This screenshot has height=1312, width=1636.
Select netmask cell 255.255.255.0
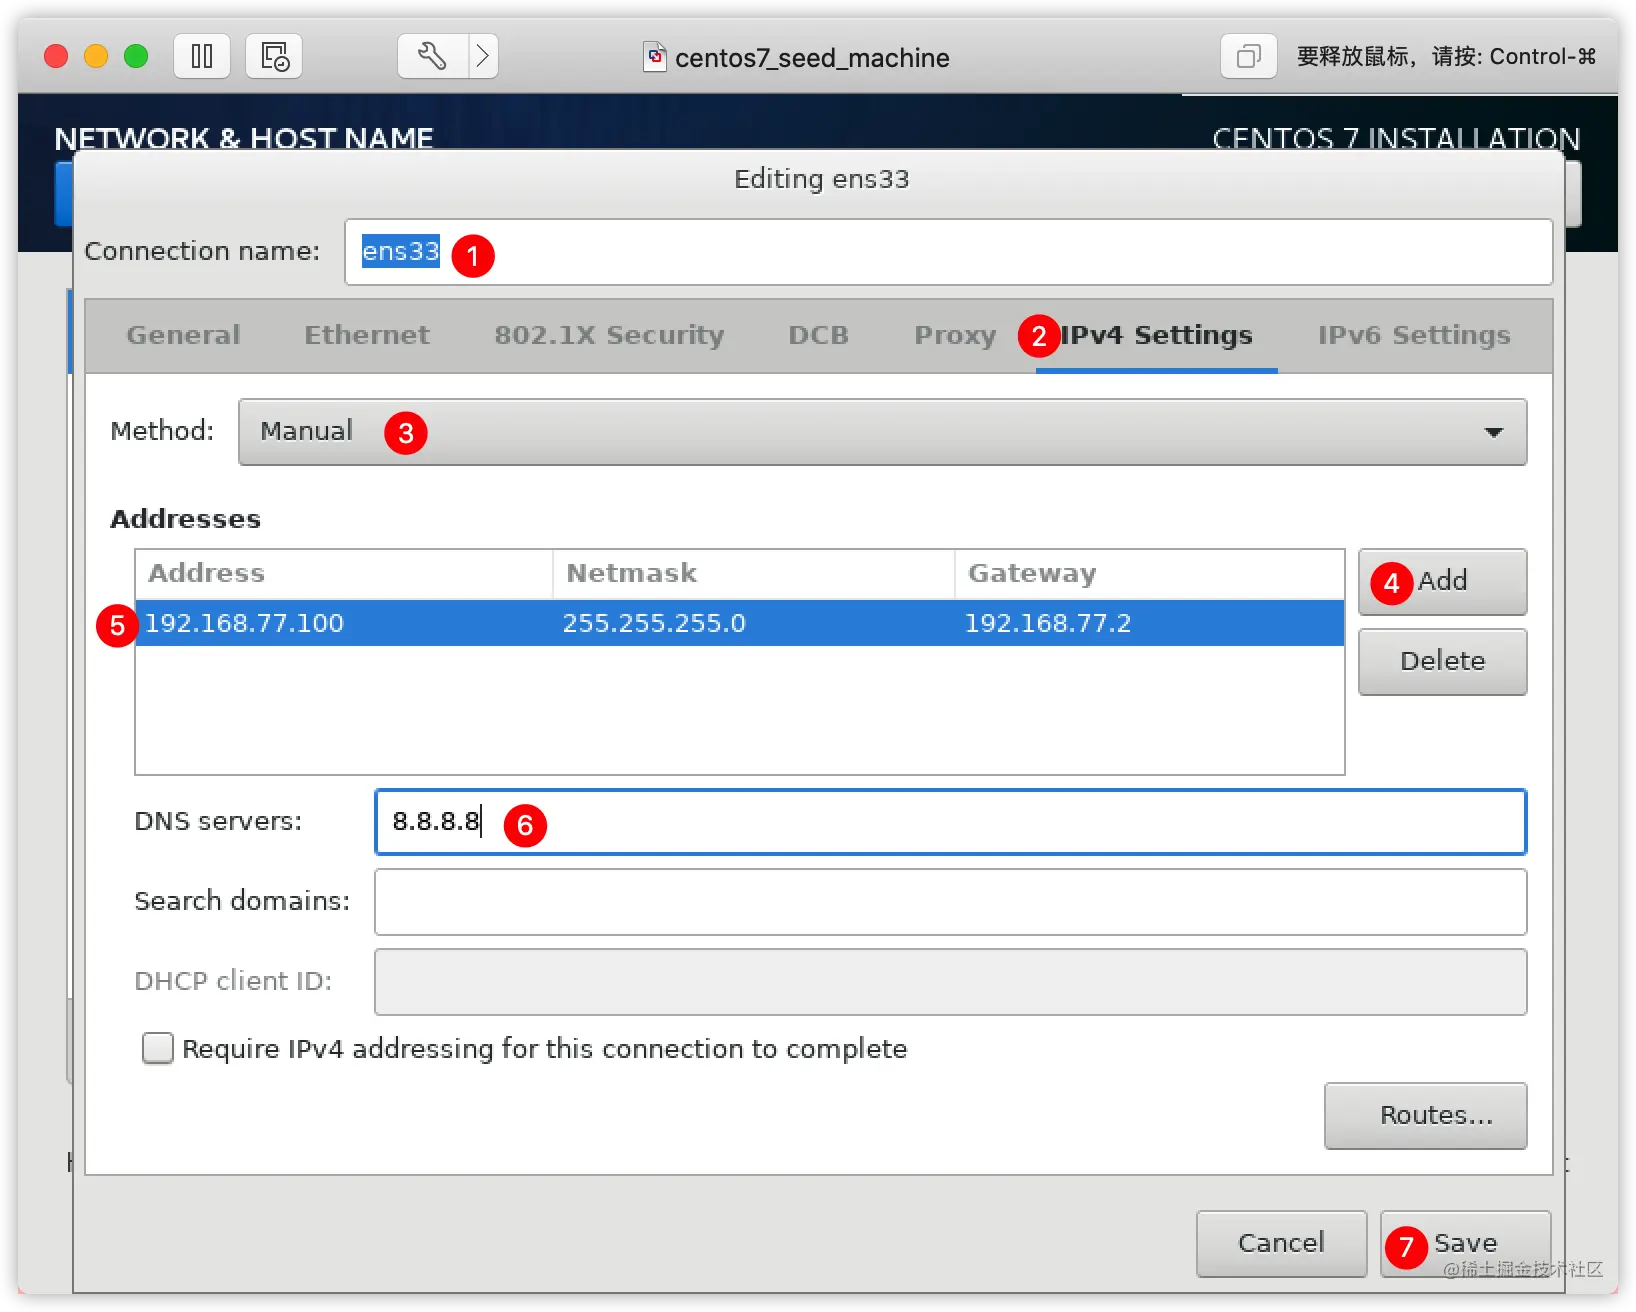[x=654, y=623]
